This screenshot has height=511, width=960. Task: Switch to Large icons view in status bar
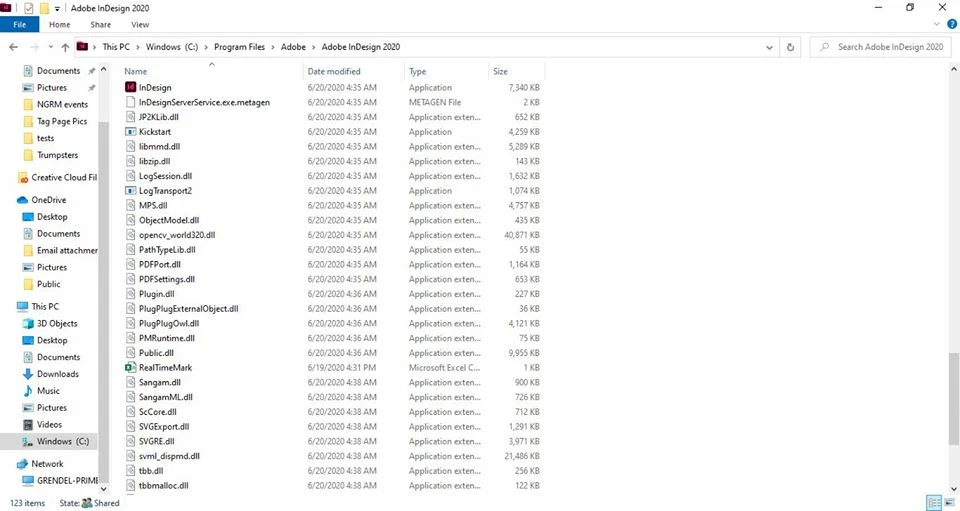(949, 503)
